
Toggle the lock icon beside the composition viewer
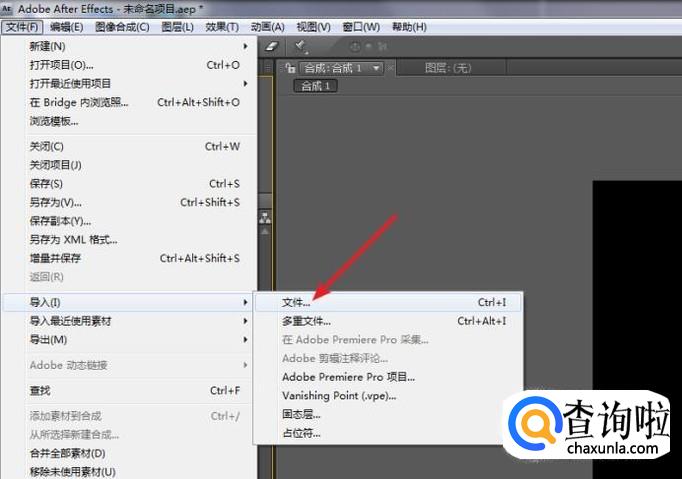pyautogui.click(x=290, y=67)
